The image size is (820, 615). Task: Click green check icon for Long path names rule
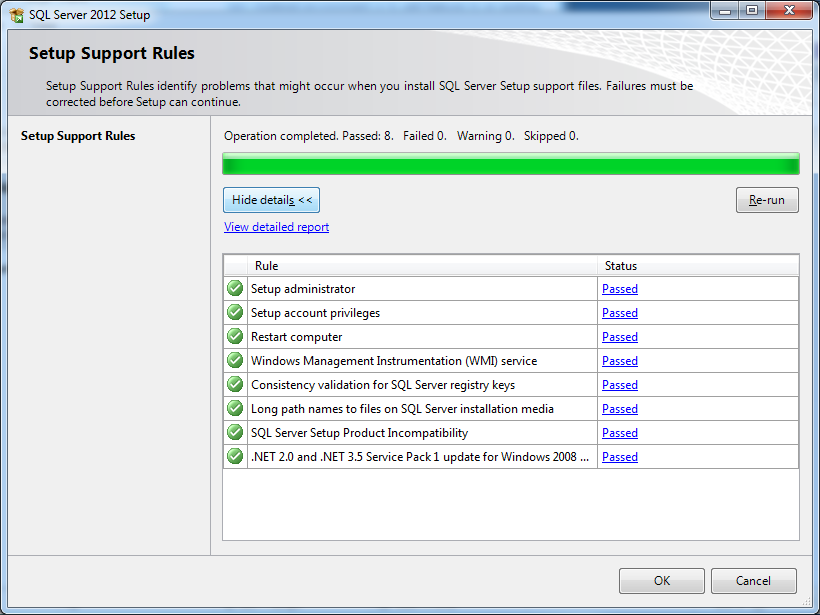pos(235,408)
